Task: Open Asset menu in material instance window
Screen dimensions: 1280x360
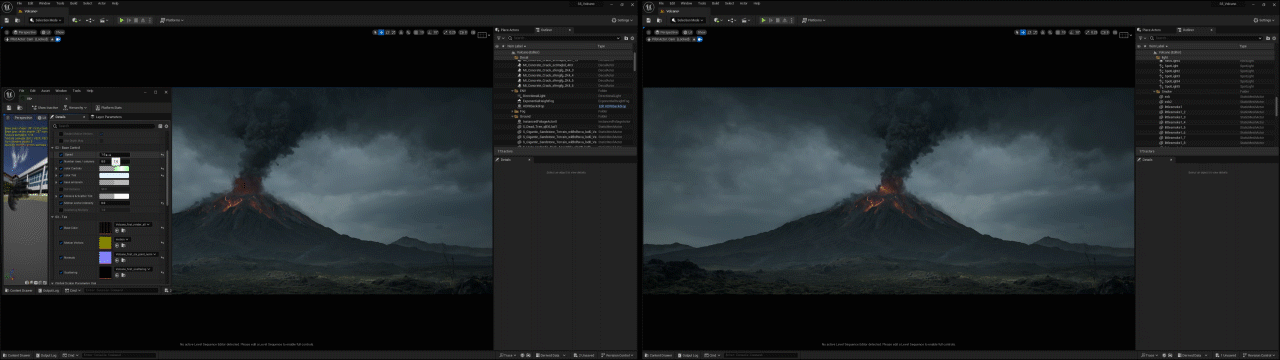Action: pyautogui.click(x=45, y=90)
